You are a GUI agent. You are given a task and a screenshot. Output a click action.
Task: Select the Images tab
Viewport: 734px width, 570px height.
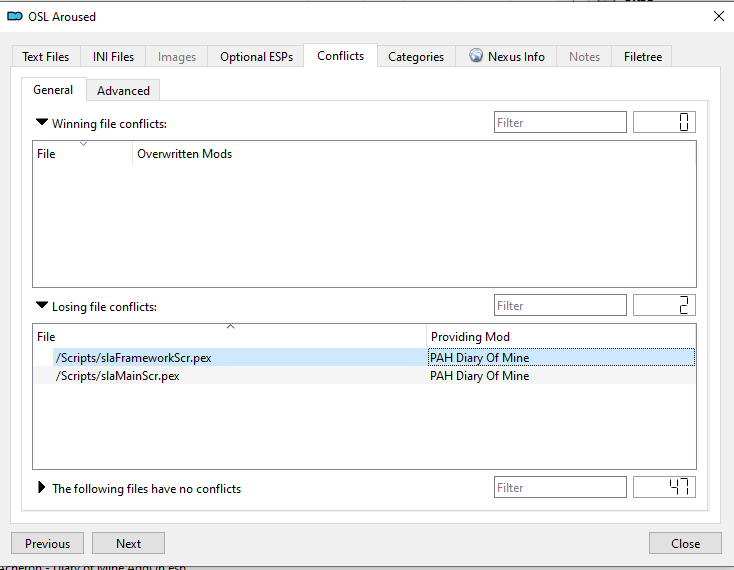tap(176, 57)
